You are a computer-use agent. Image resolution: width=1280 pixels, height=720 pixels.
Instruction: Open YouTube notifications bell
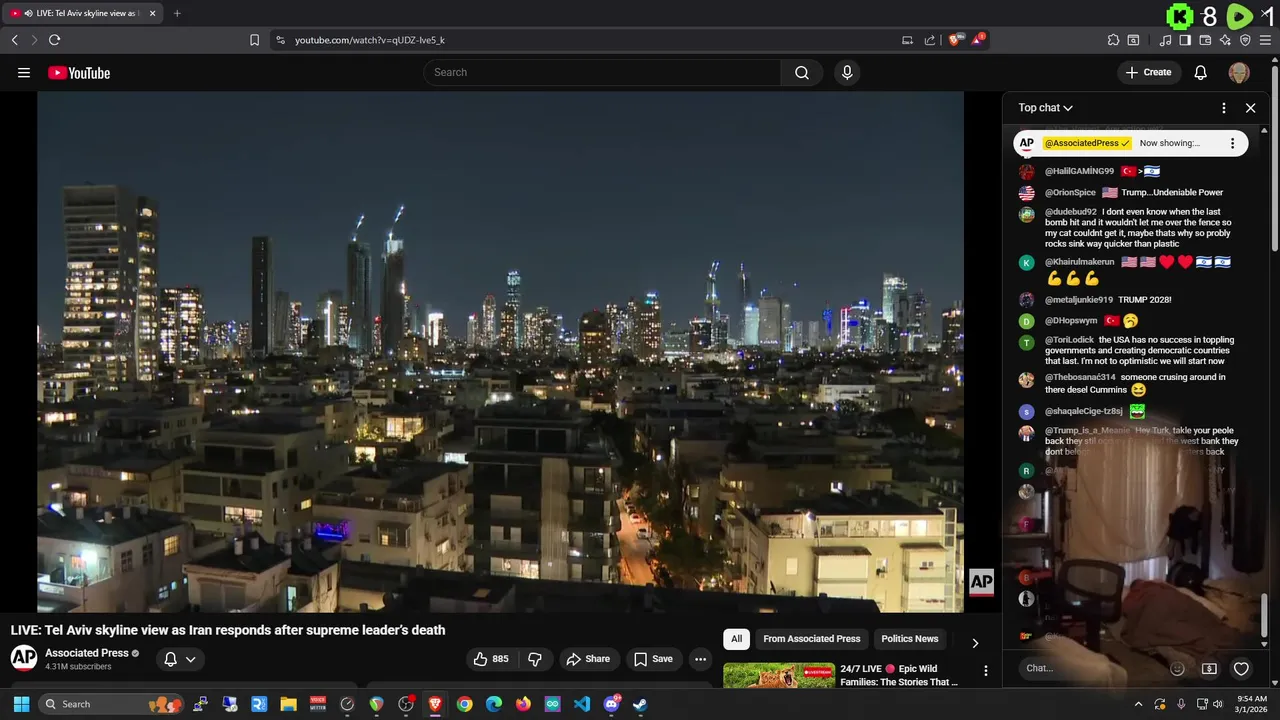[x=1201, y=72]
